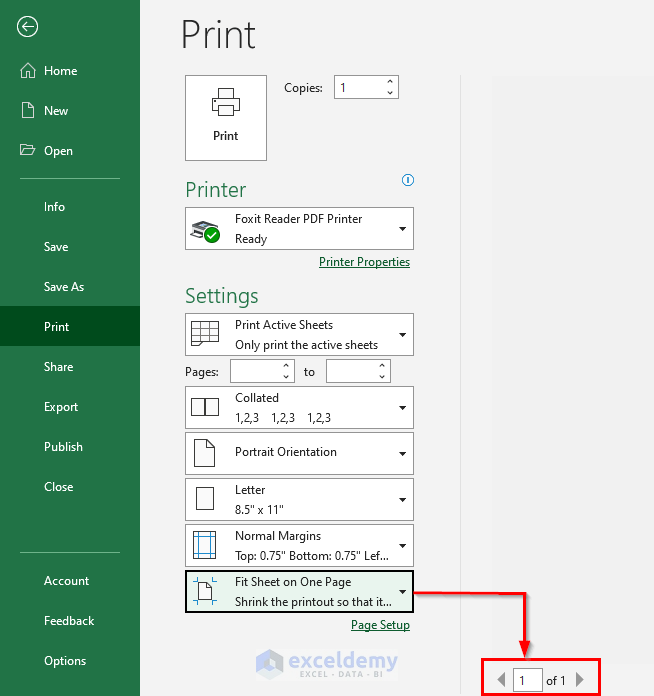
Task: Go to next preview page arrow
Action: pos(579,679)
